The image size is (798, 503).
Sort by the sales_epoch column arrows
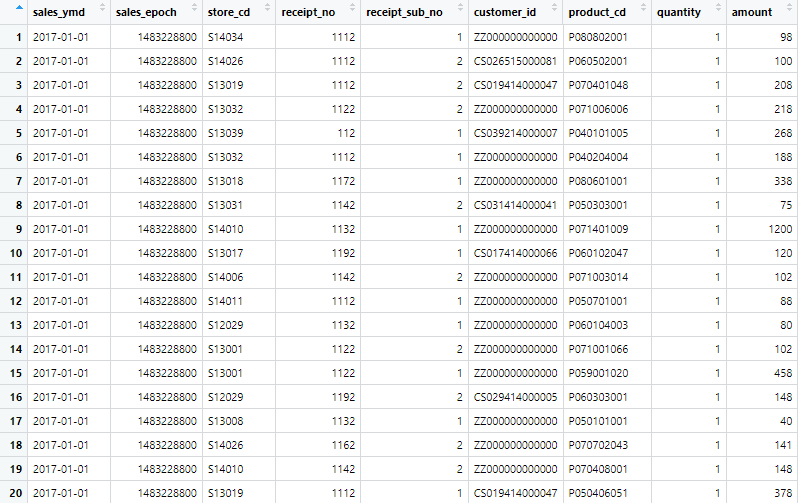194,8
